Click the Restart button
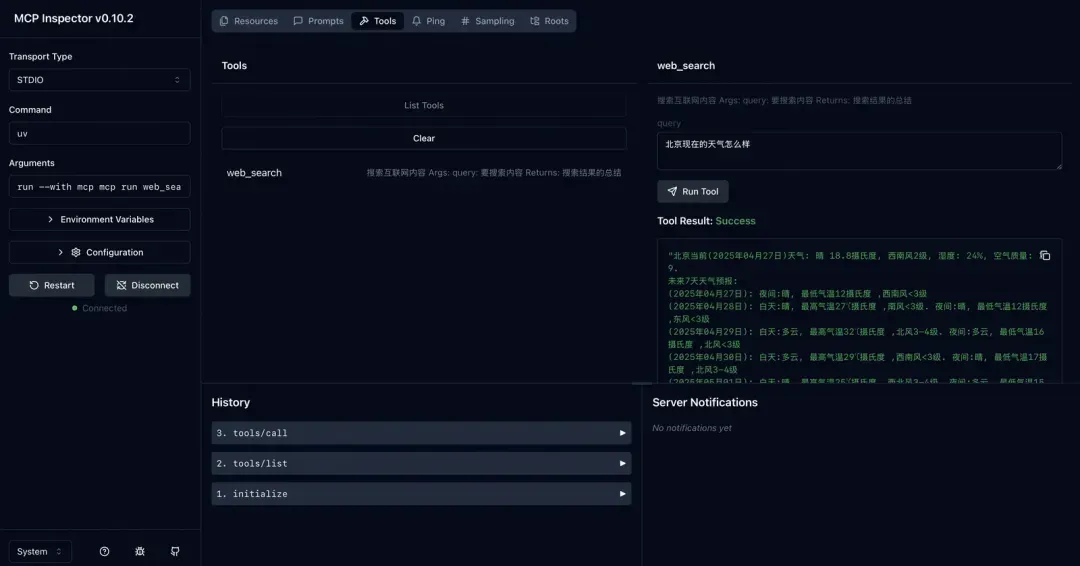 (x=52, y=285)
